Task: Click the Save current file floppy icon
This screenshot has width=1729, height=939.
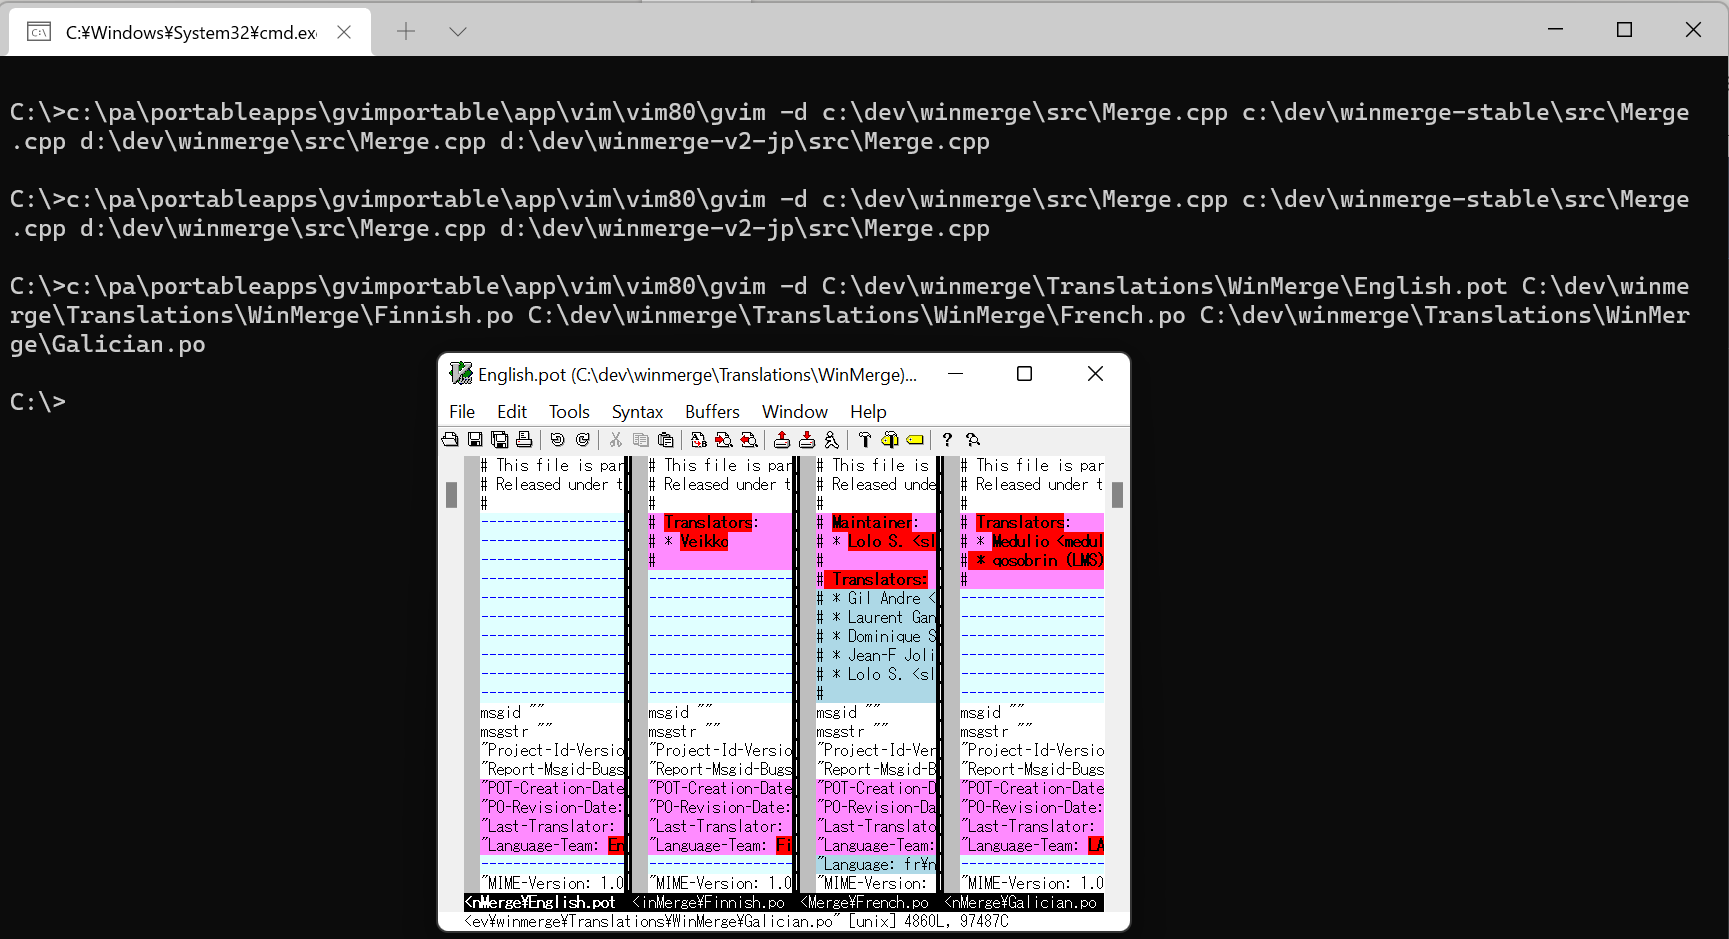Action: click(475, 440)
